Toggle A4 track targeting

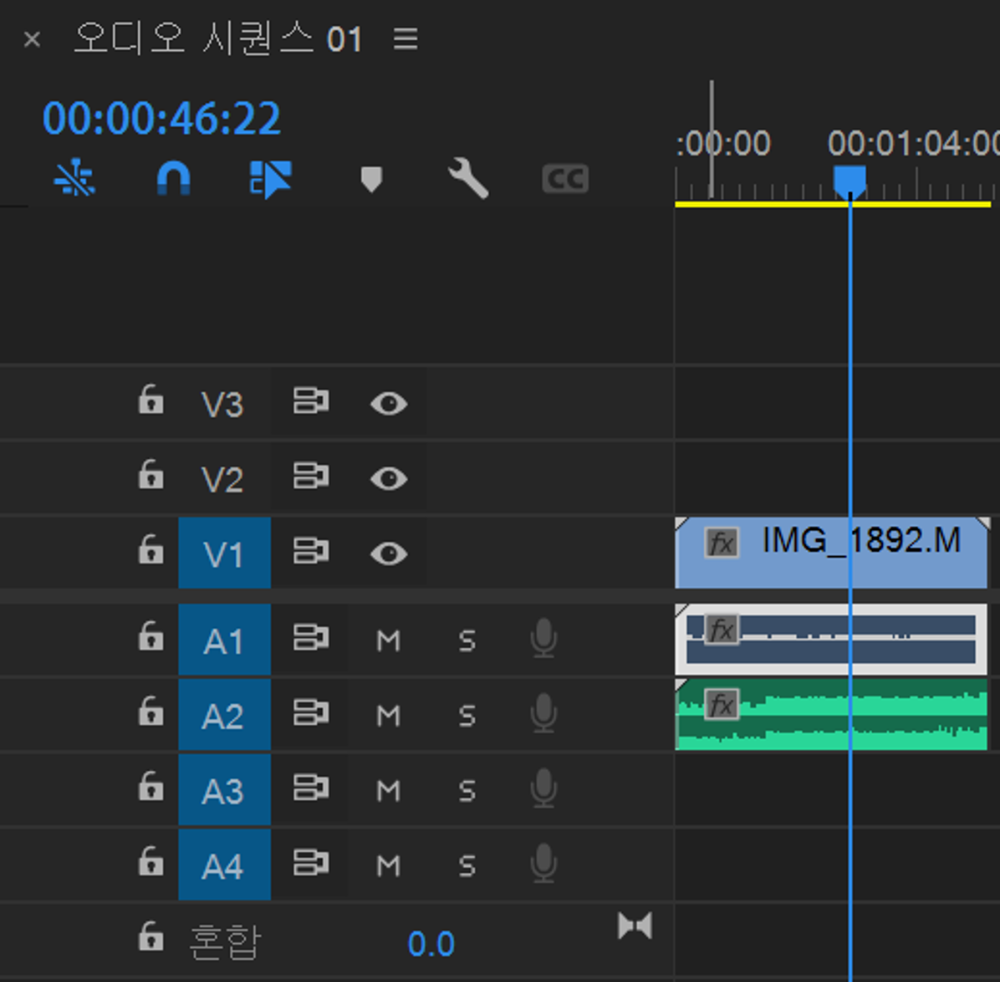tap(224, 865)
